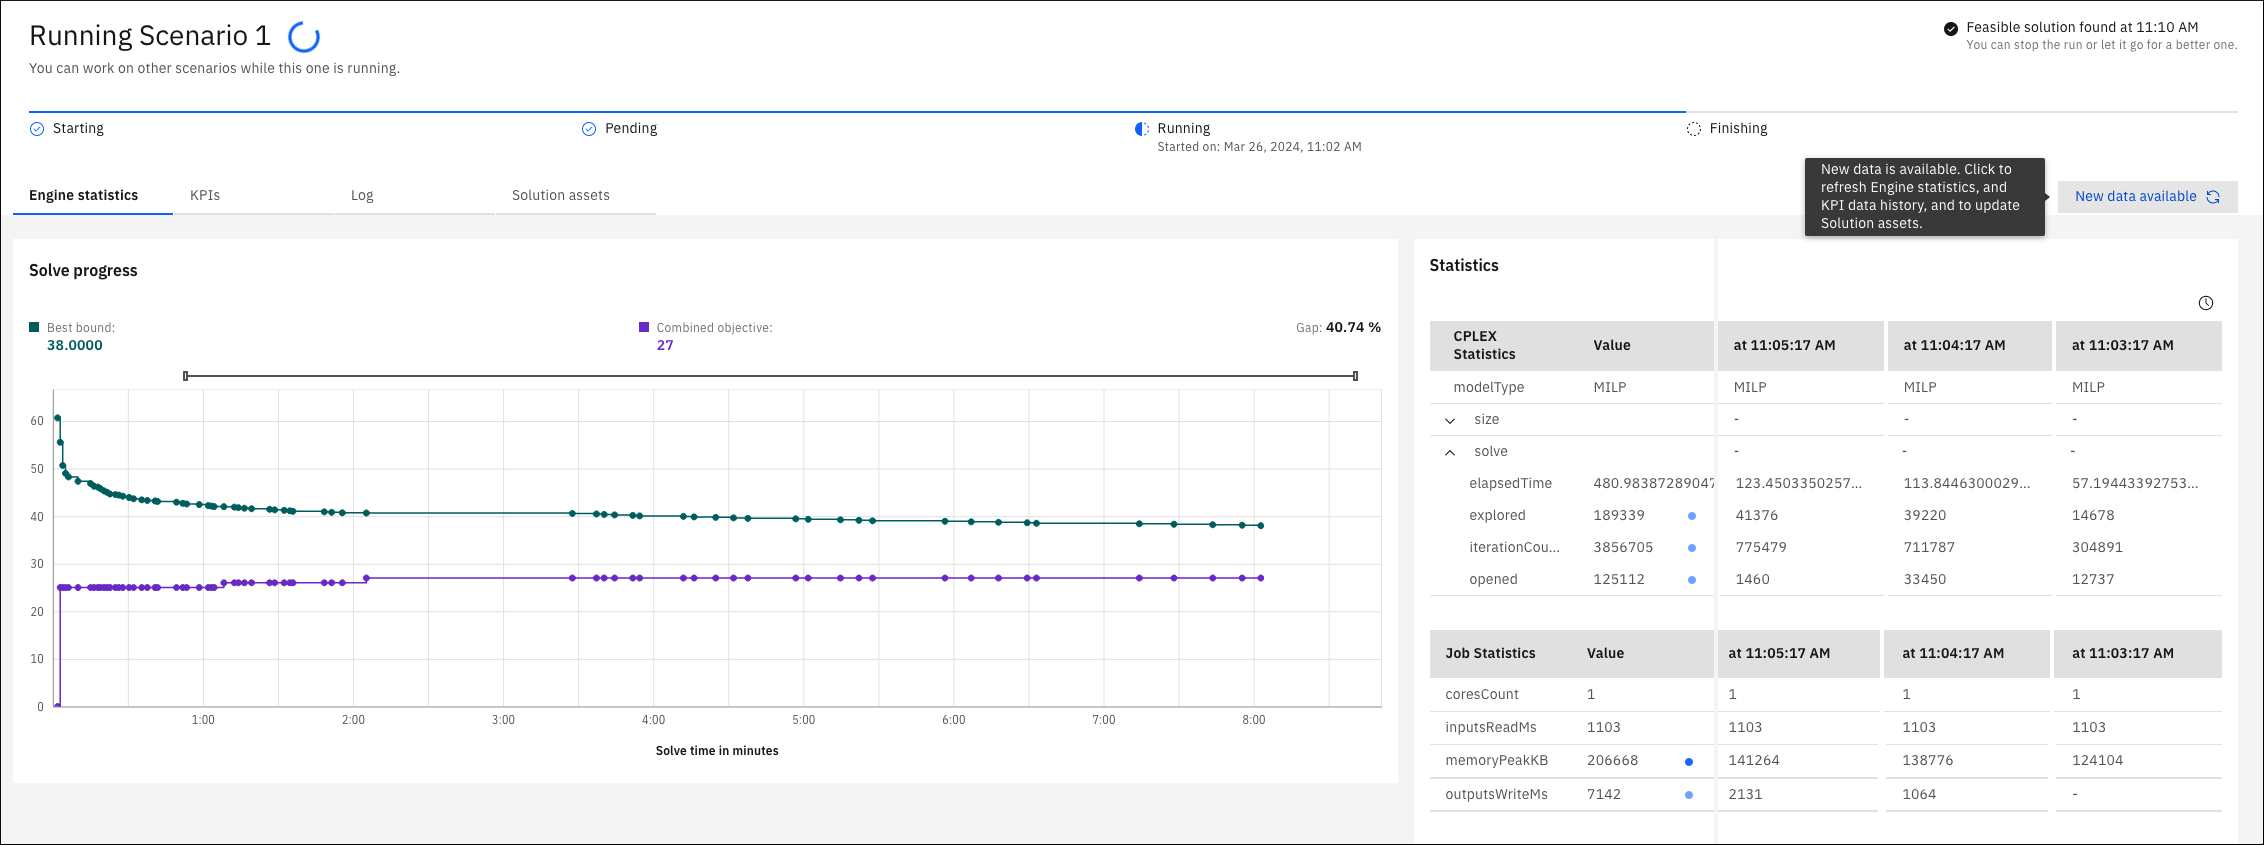2264x845 pixels.
Task: Expand the size row chevron
Action: click(1450, 421)
